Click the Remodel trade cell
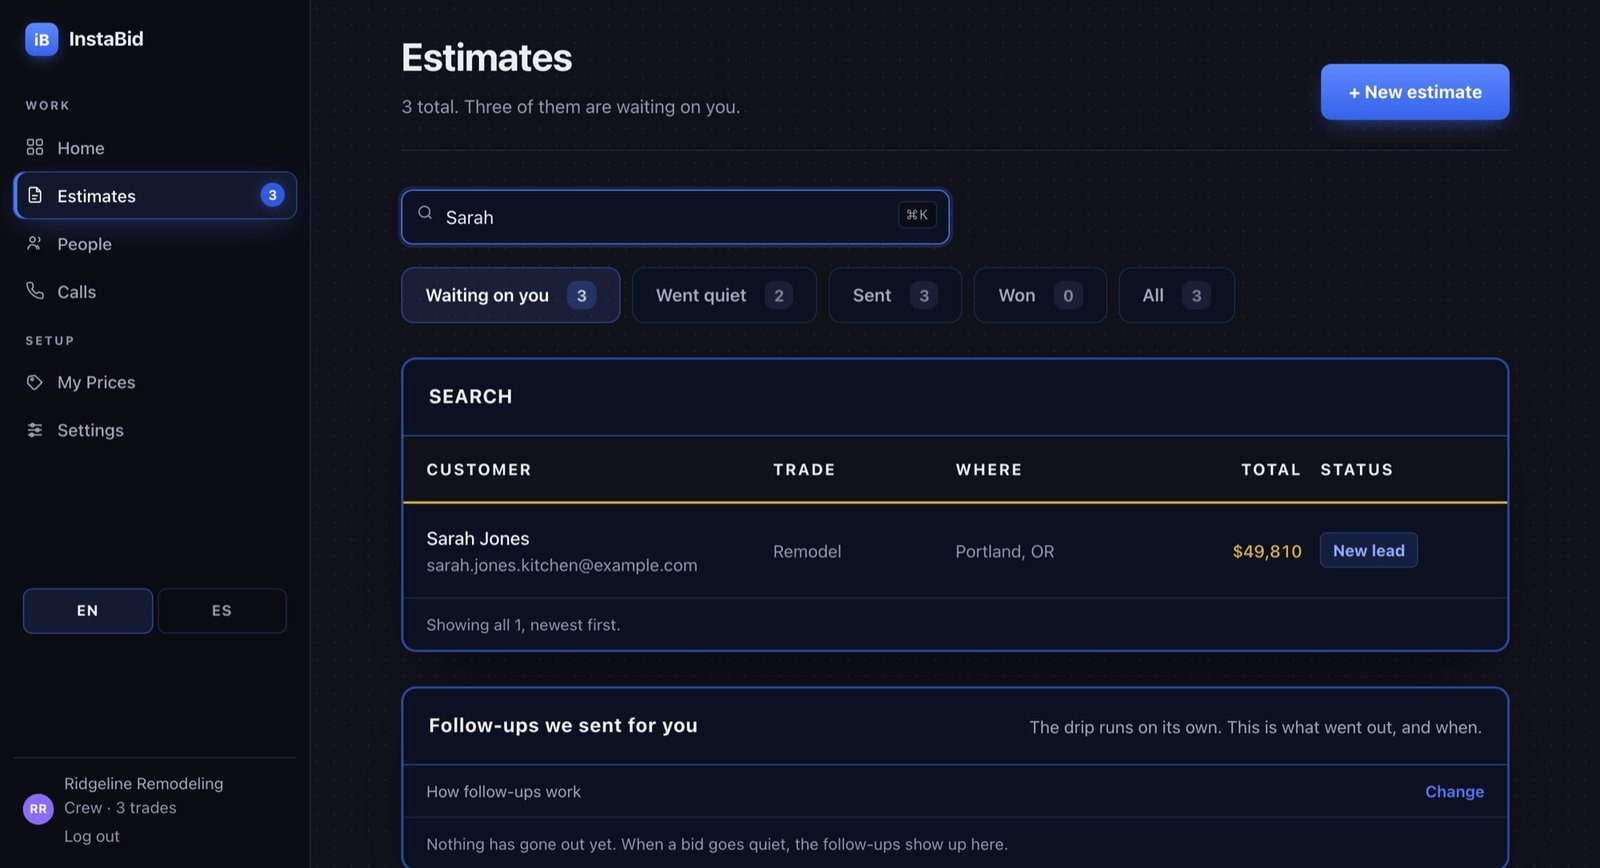Viewport: 1600px width, 868px height. 807,551
